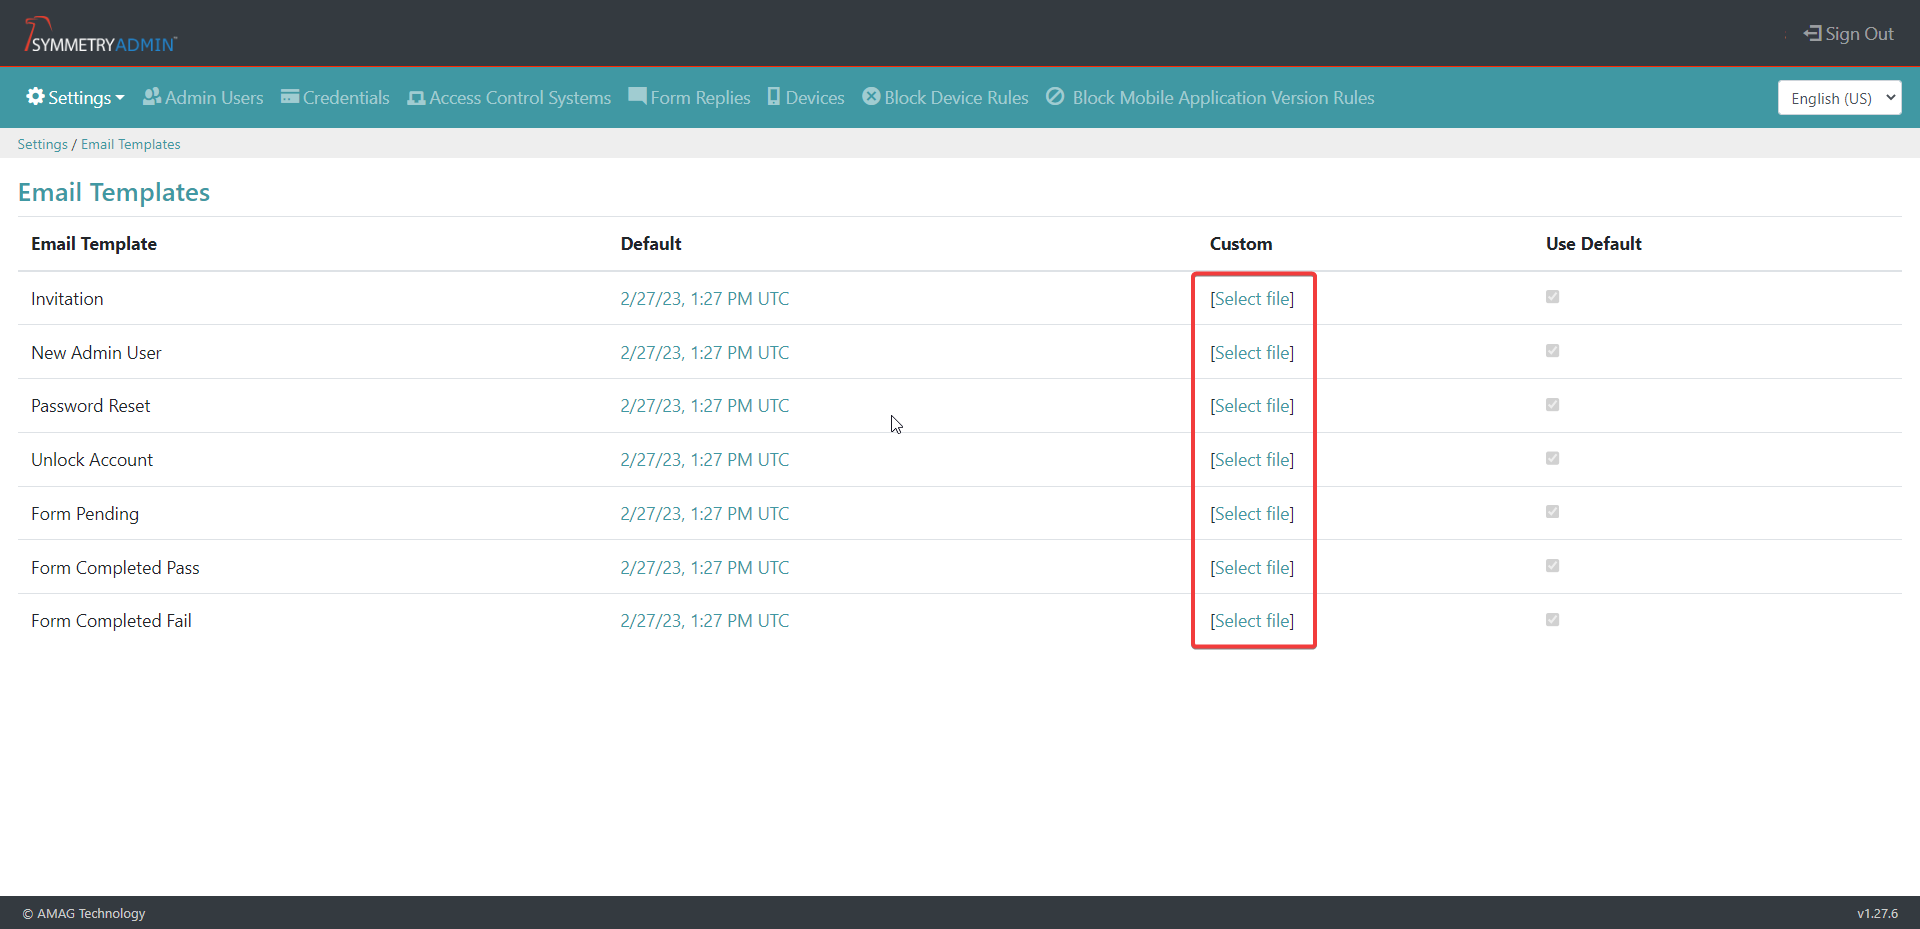Click the Block Mobile Application ban icon
The height and width of the screenshot is (929, 1920).
[x=1055, y=97]
